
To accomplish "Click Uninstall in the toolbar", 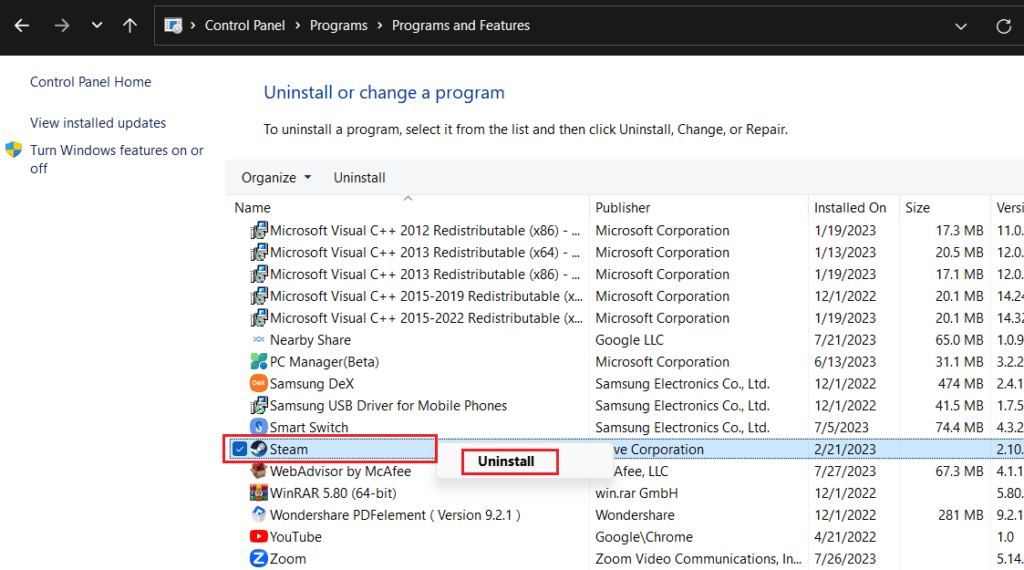I will [x=359, y=178].
